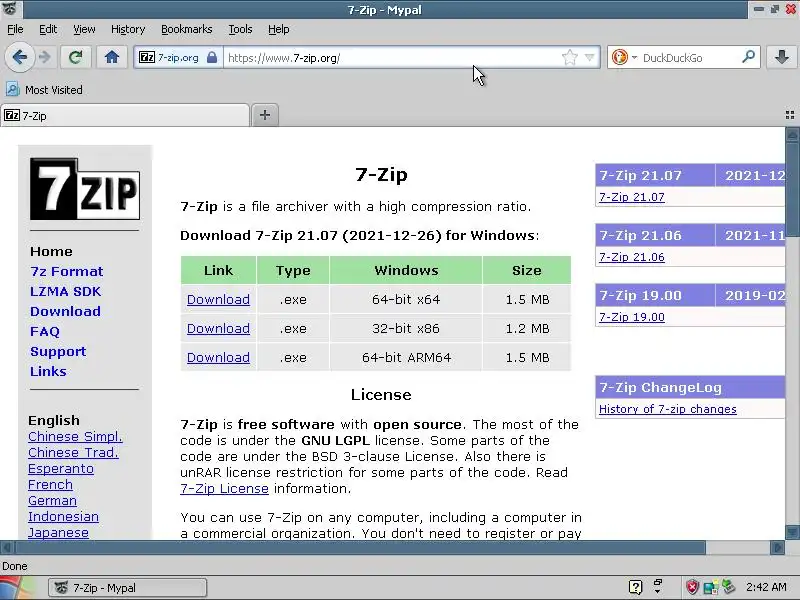
Task: Click the network computers tray icon
Action: [710, 587]
